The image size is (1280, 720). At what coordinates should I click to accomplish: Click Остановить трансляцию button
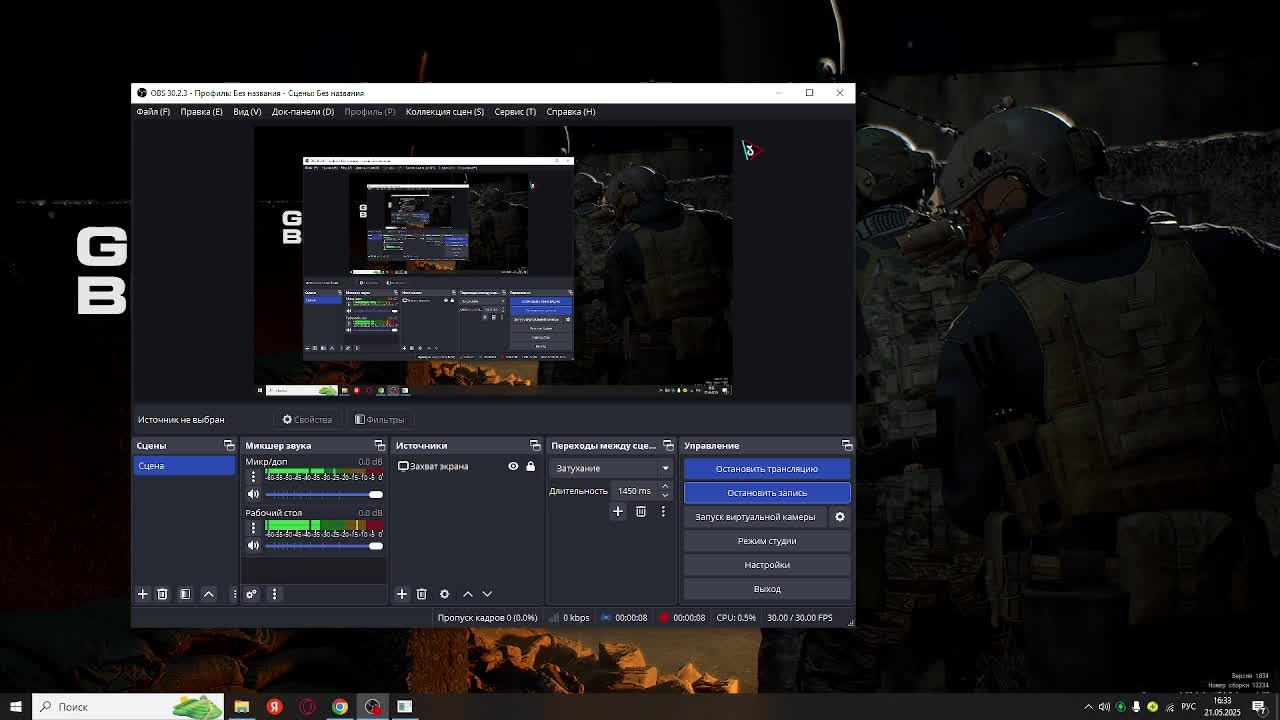click(x=767, y=469)
